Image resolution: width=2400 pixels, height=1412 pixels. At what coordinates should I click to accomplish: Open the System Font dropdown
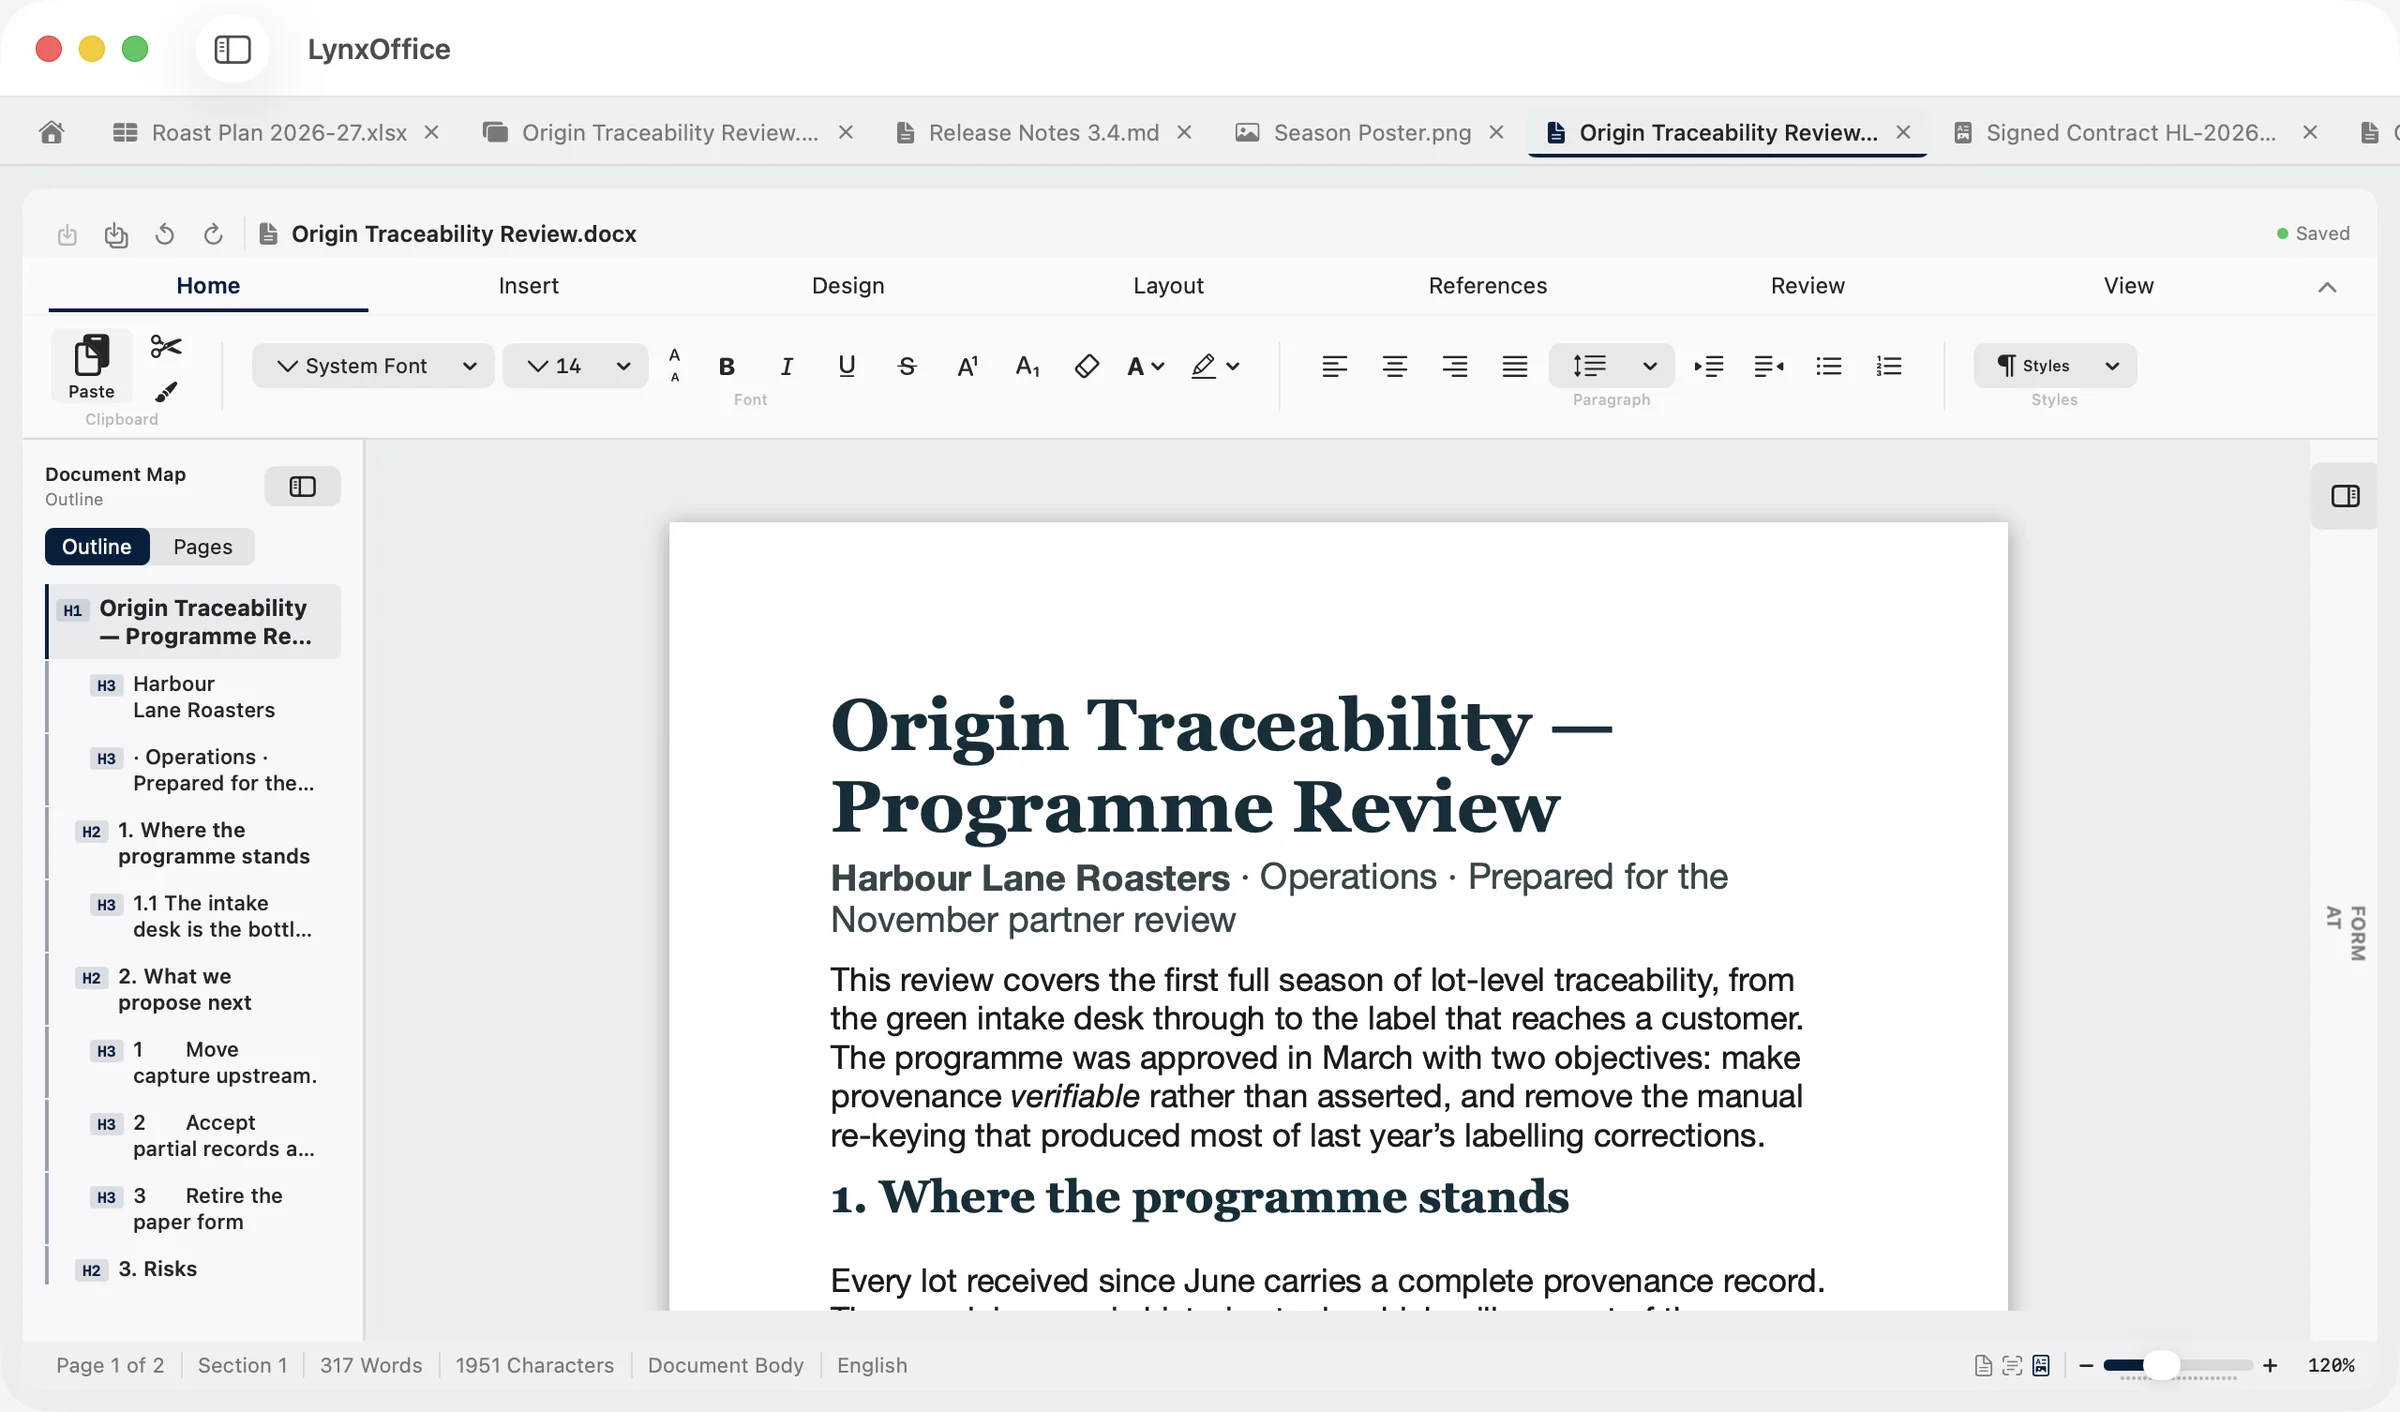[x=373, y=366]
